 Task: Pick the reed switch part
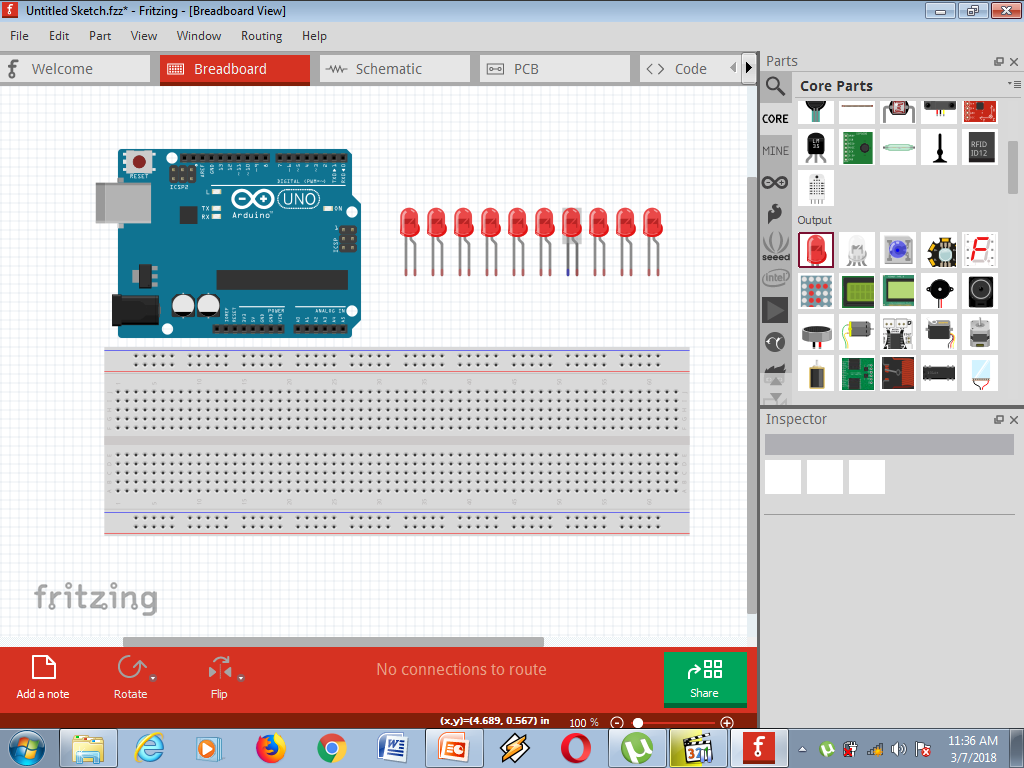coord(898,148)
